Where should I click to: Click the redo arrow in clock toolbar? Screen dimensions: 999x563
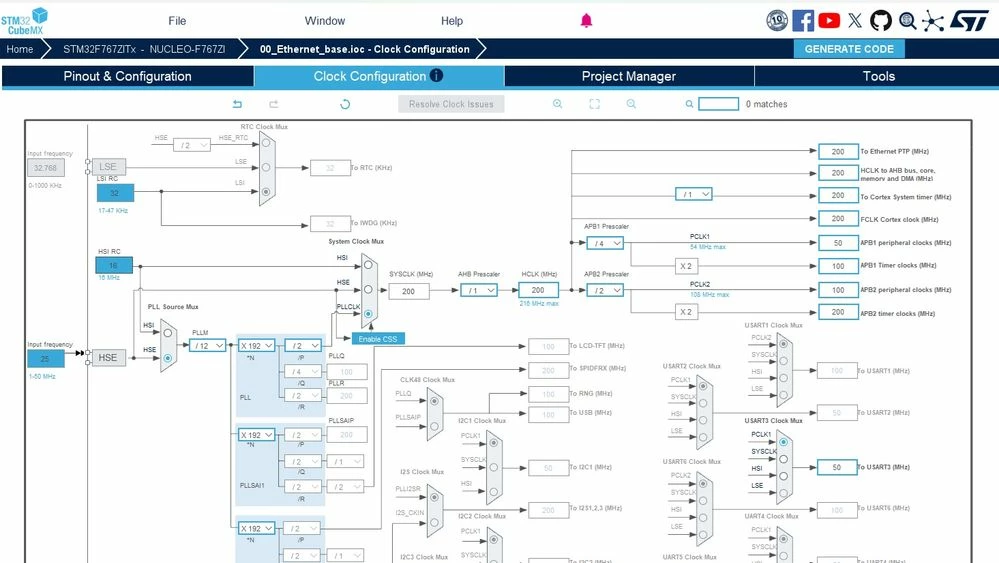[274, 104]
